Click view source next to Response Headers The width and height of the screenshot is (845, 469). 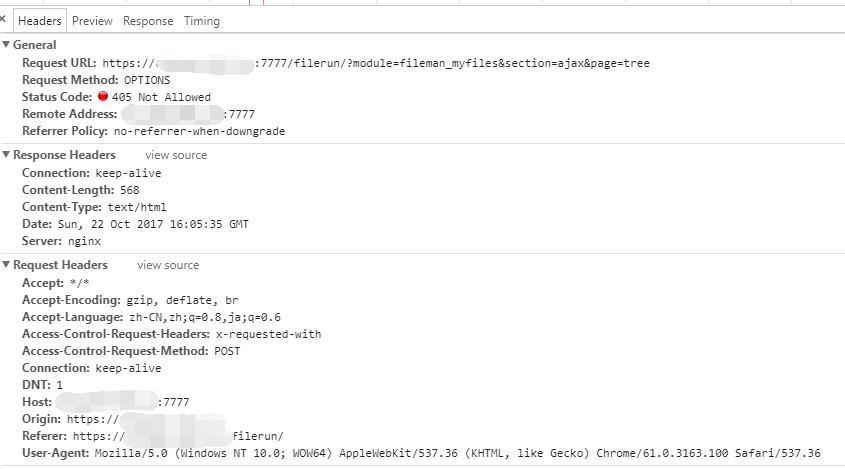click(176, 155)
